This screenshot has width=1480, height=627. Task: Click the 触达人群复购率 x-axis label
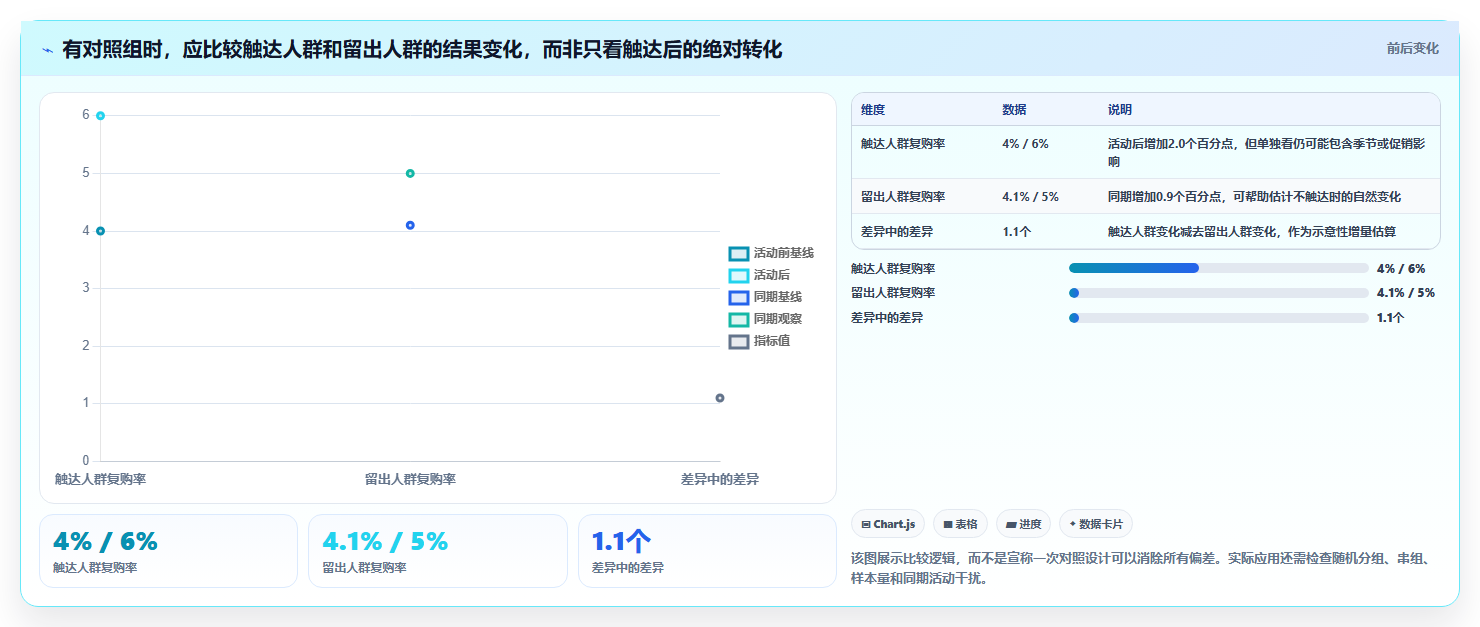click(x=101, y=480)
